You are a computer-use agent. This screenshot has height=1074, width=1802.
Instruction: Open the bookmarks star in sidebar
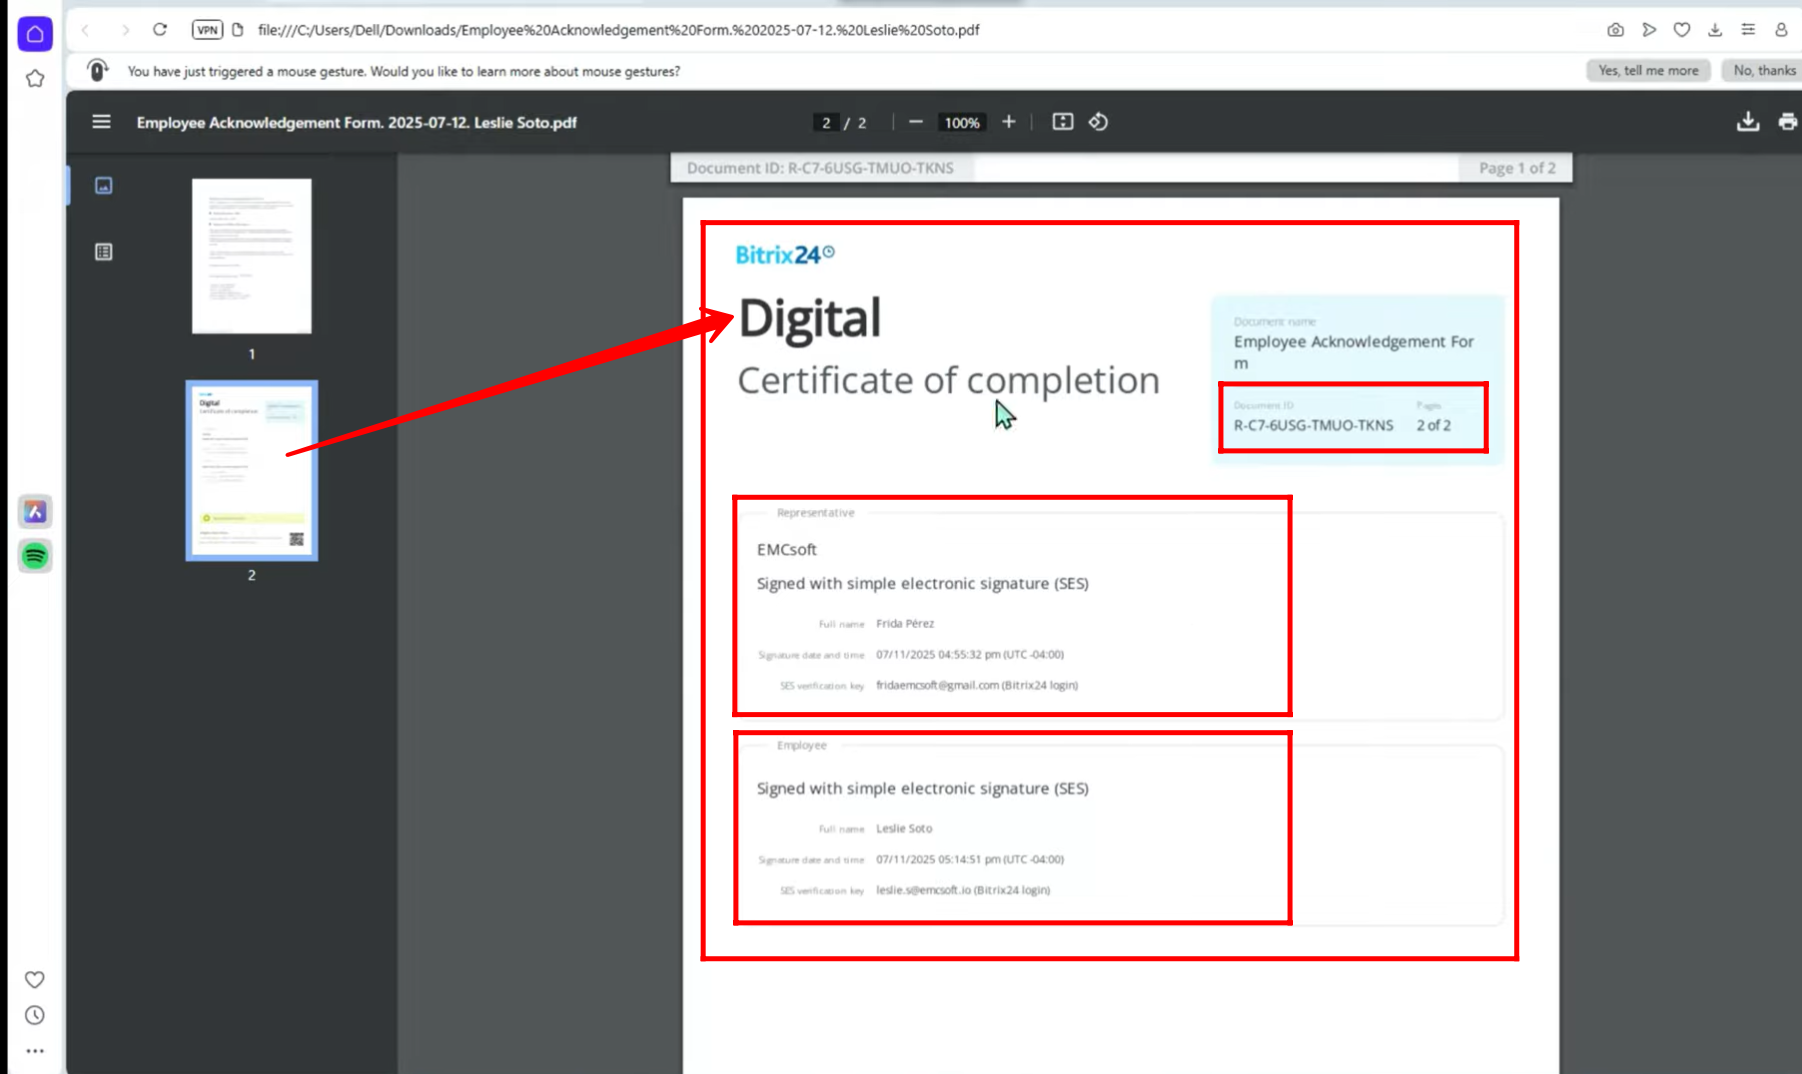point(35,79)
